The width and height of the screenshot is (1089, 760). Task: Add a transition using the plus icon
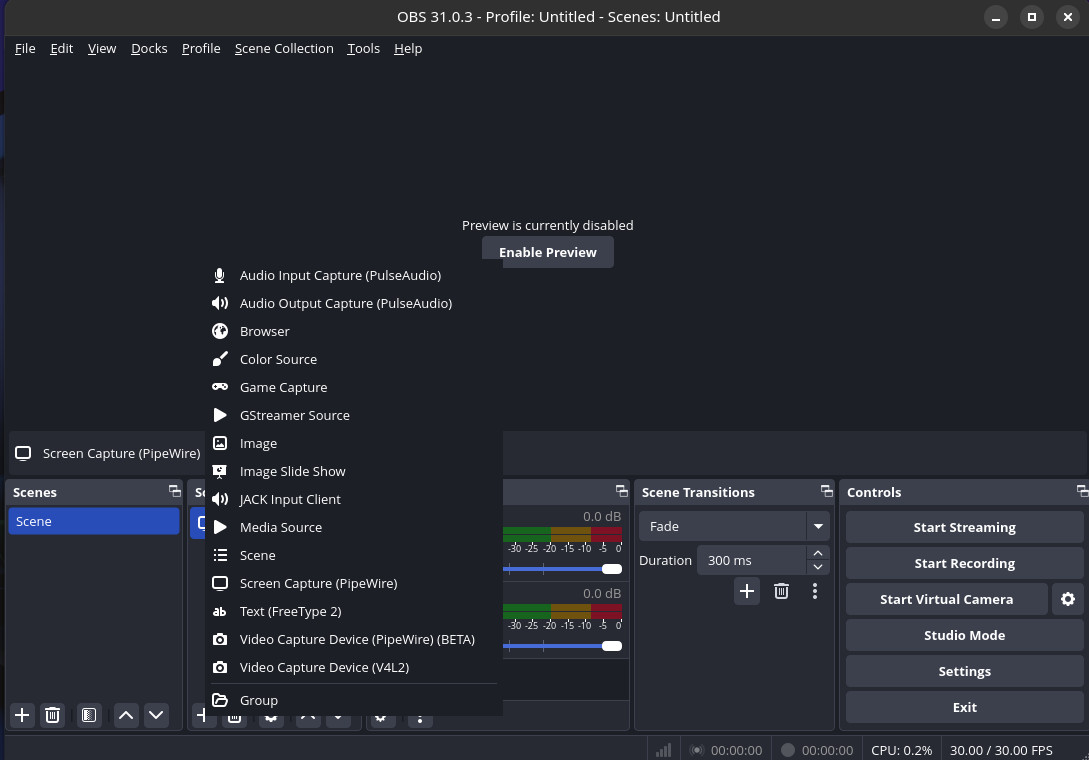[x=746, y=591]
